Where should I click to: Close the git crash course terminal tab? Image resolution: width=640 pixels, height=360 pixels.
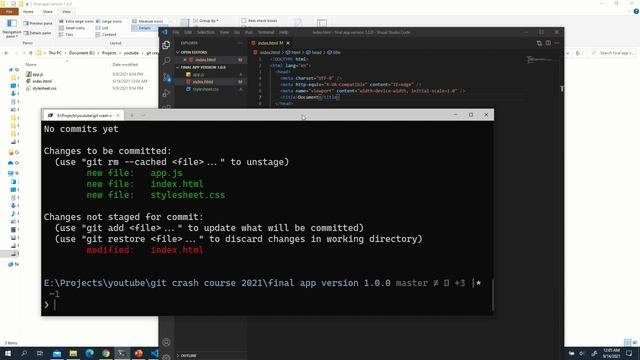118,116
